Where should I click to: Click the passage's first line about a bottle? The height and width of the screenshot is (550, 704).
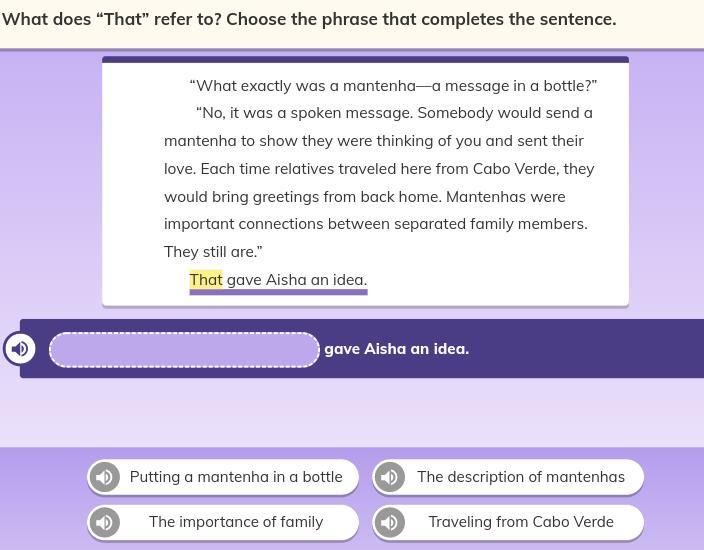pos(393,86)
